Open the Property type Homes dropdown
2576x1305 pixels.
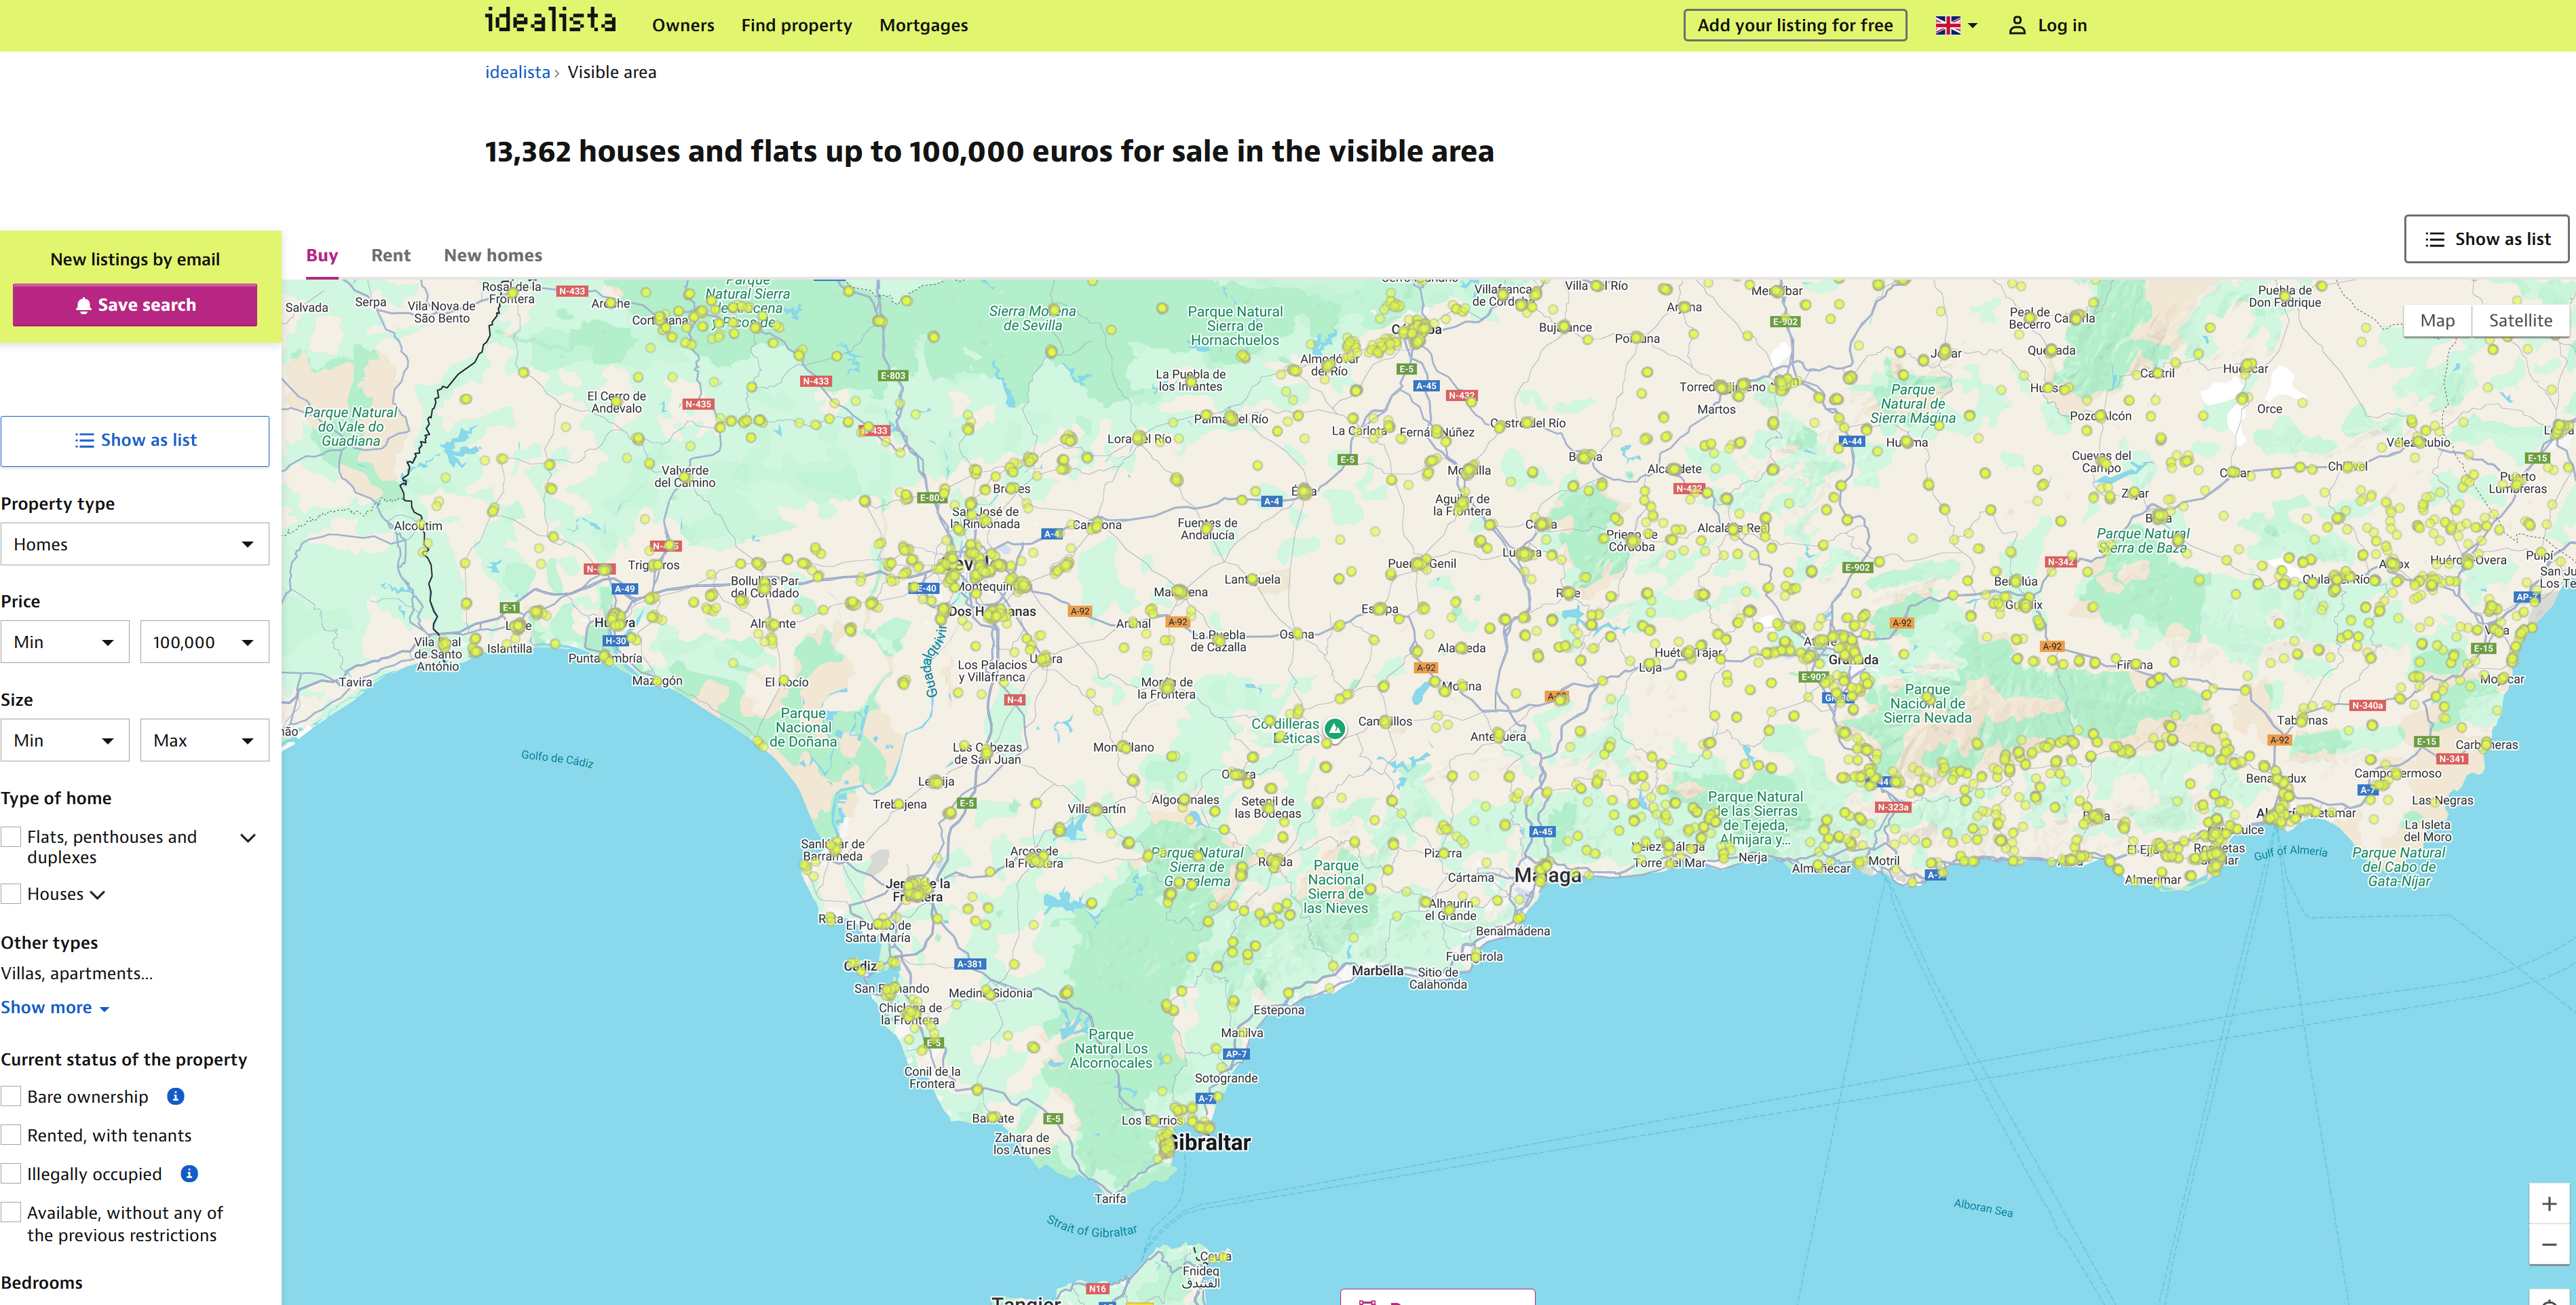click(x=135, y=544)
